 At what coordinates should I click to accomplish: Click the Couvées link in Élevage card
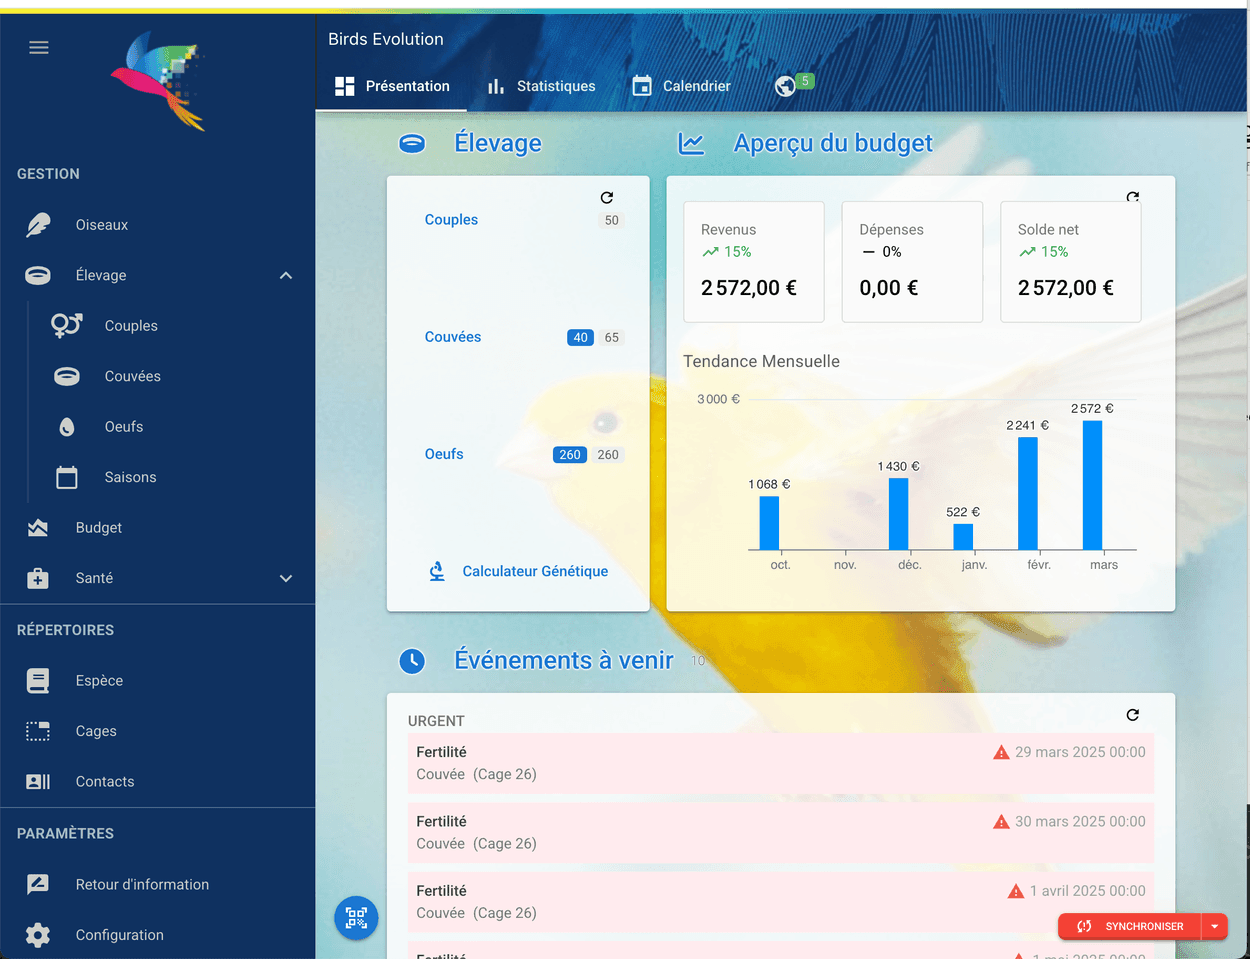pyautogui.click(x=453, y=337)
